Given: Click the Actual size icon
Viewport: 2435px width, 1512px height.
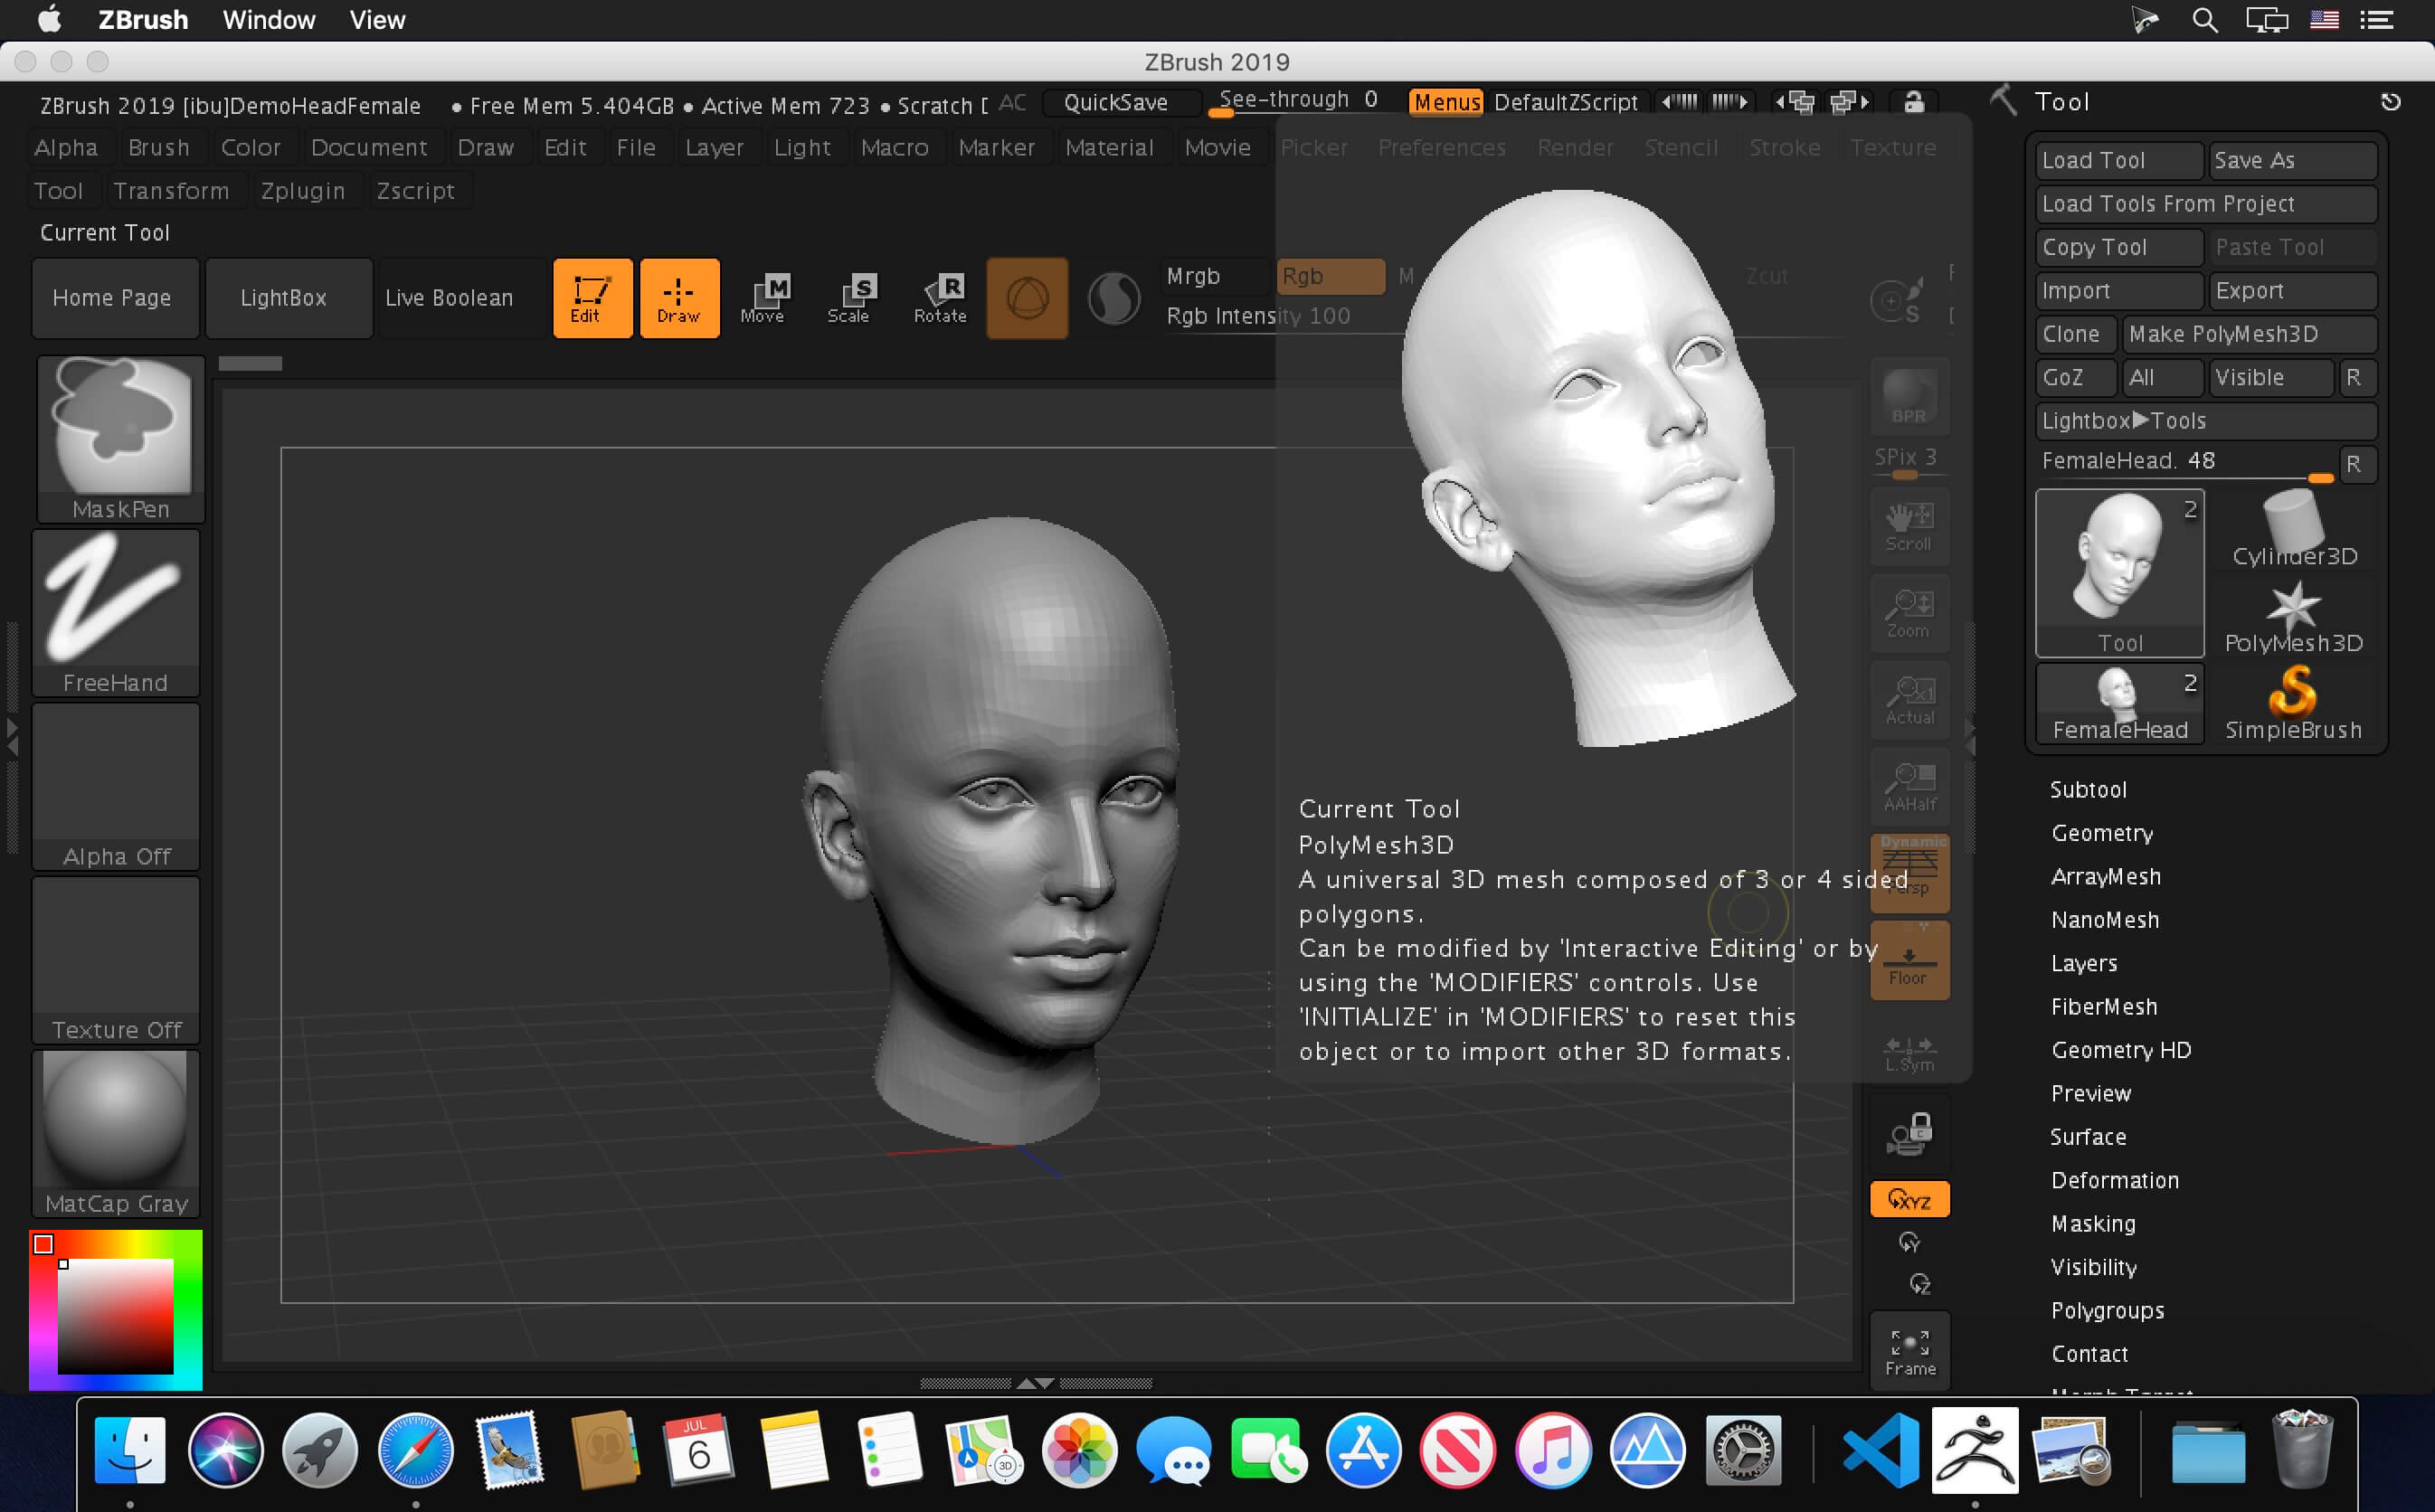Looking at the screenshot, I should (1910, 700).
